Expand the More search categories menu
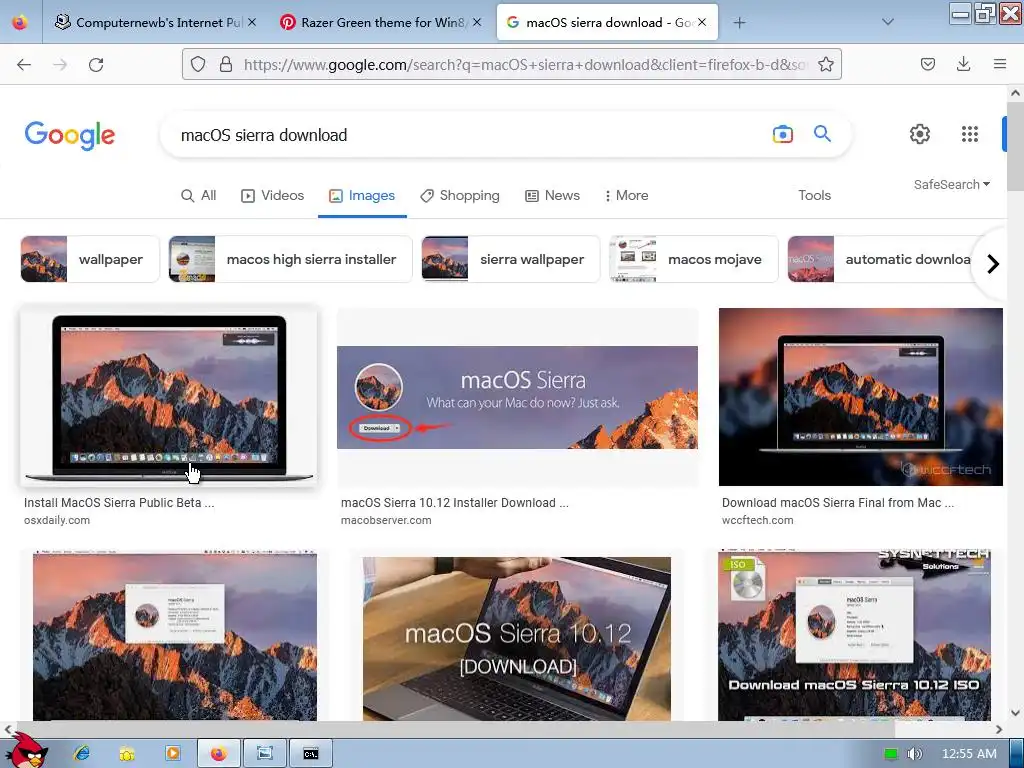The width and height of the screenshot is (1024, 768). [626, 195]
